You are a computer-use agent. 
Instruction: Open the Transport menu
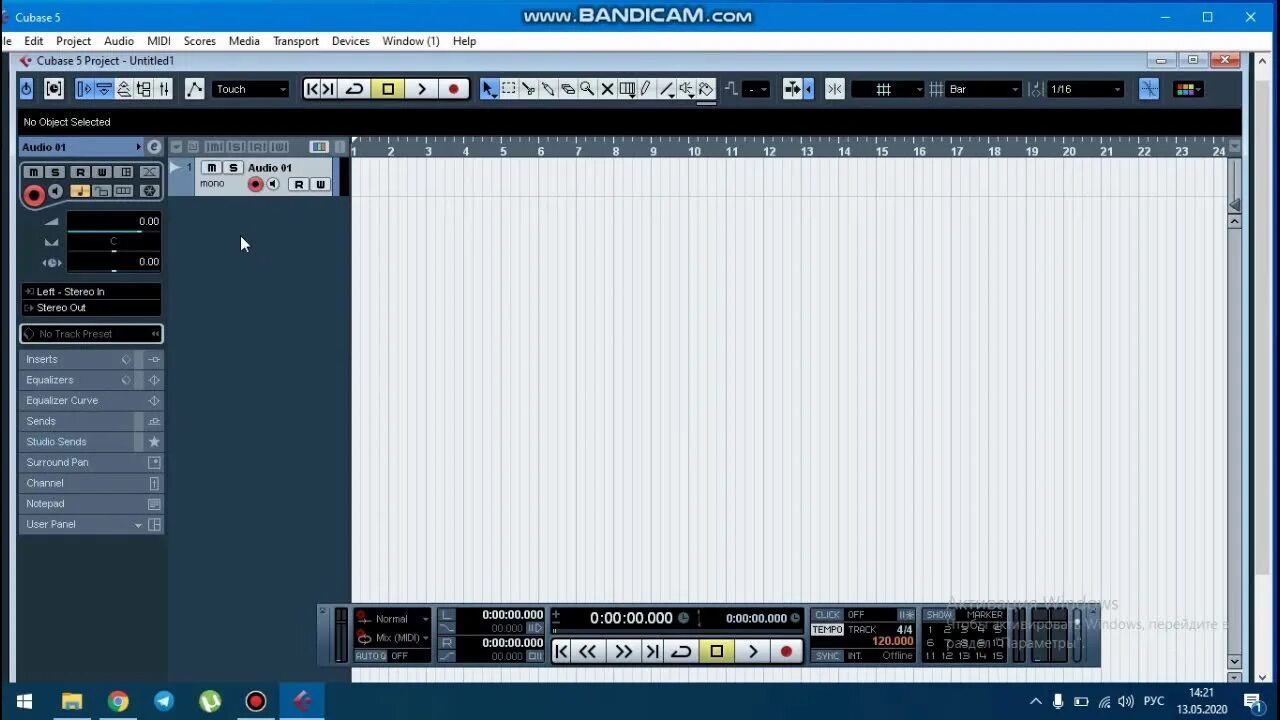(296, 41)
